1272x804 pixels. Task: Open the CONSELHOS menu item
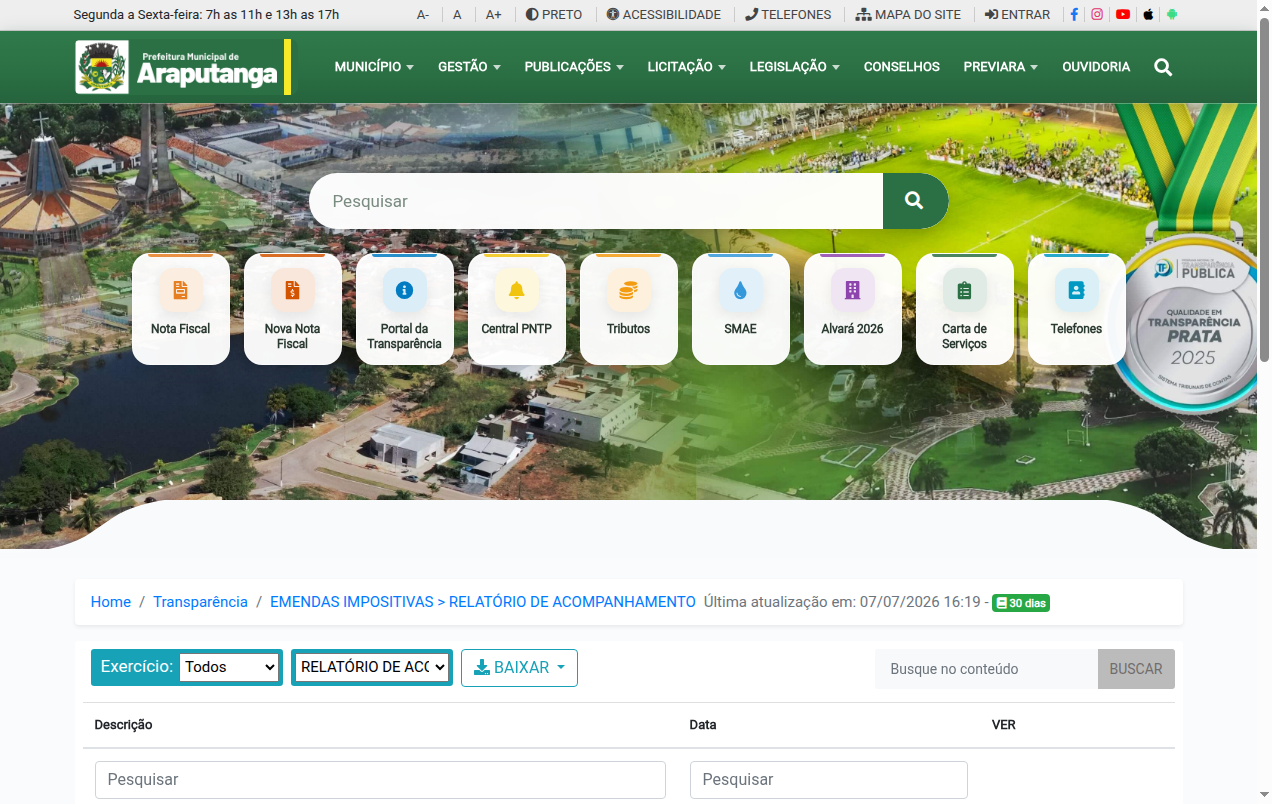pyautogui.click(x=902, y=67)
